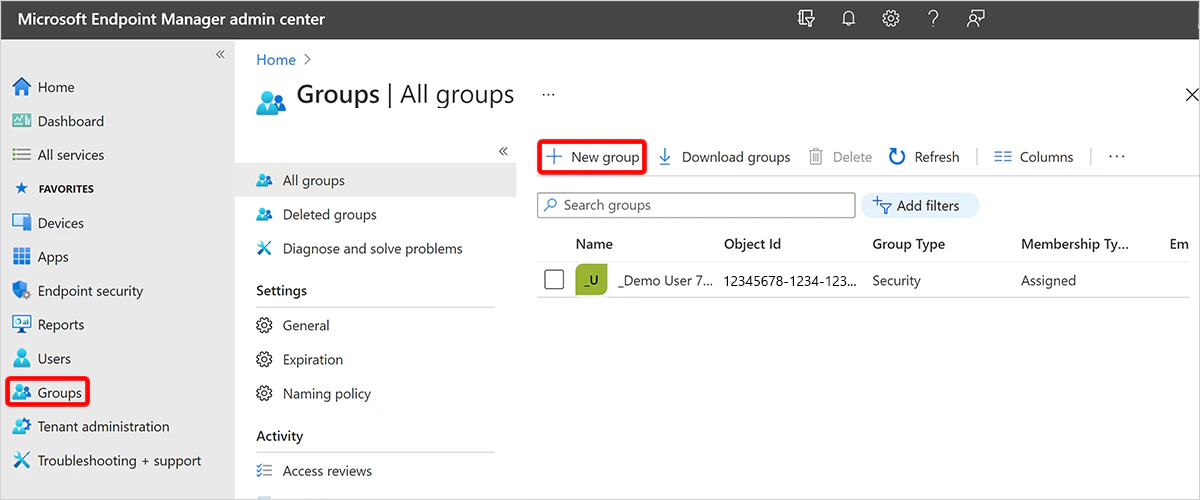Tick the _Demo User group checkbox
The width and height of the screenshot is (1200, 500).
(x=554, y=280)
